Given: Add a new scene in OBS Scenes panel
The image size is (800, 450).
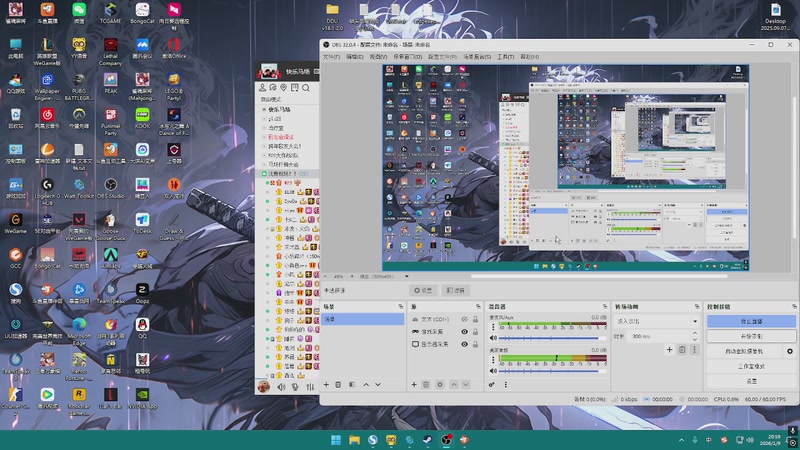Looking at the screenshot, I should tap(327, 385).
